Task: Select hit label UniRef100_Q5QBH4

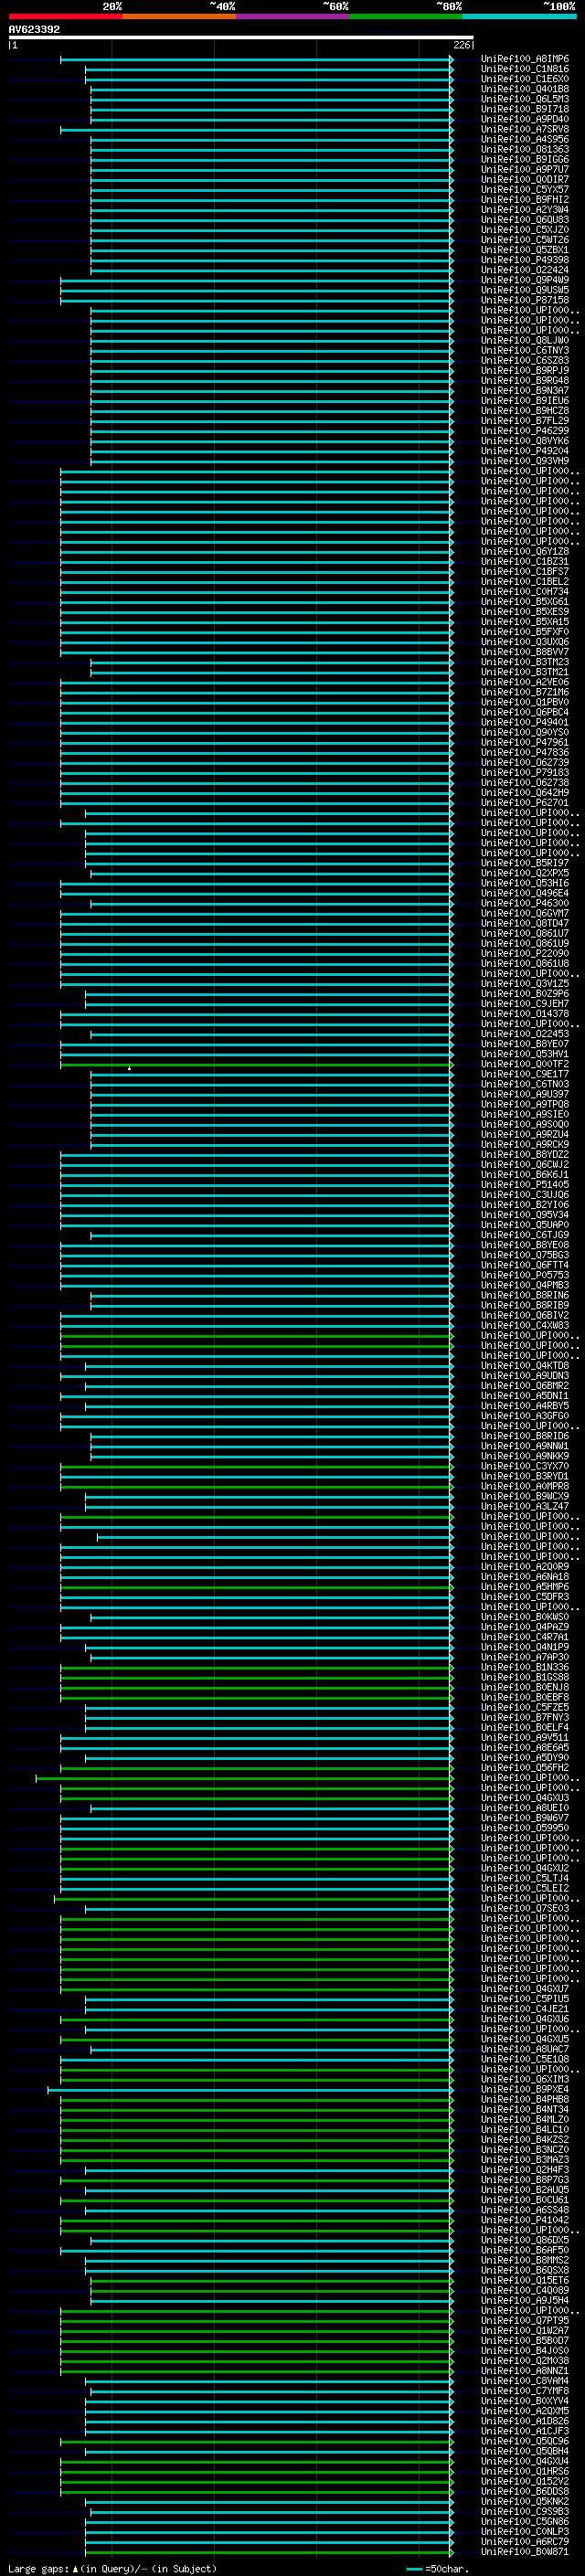Action: [524, 2451]
